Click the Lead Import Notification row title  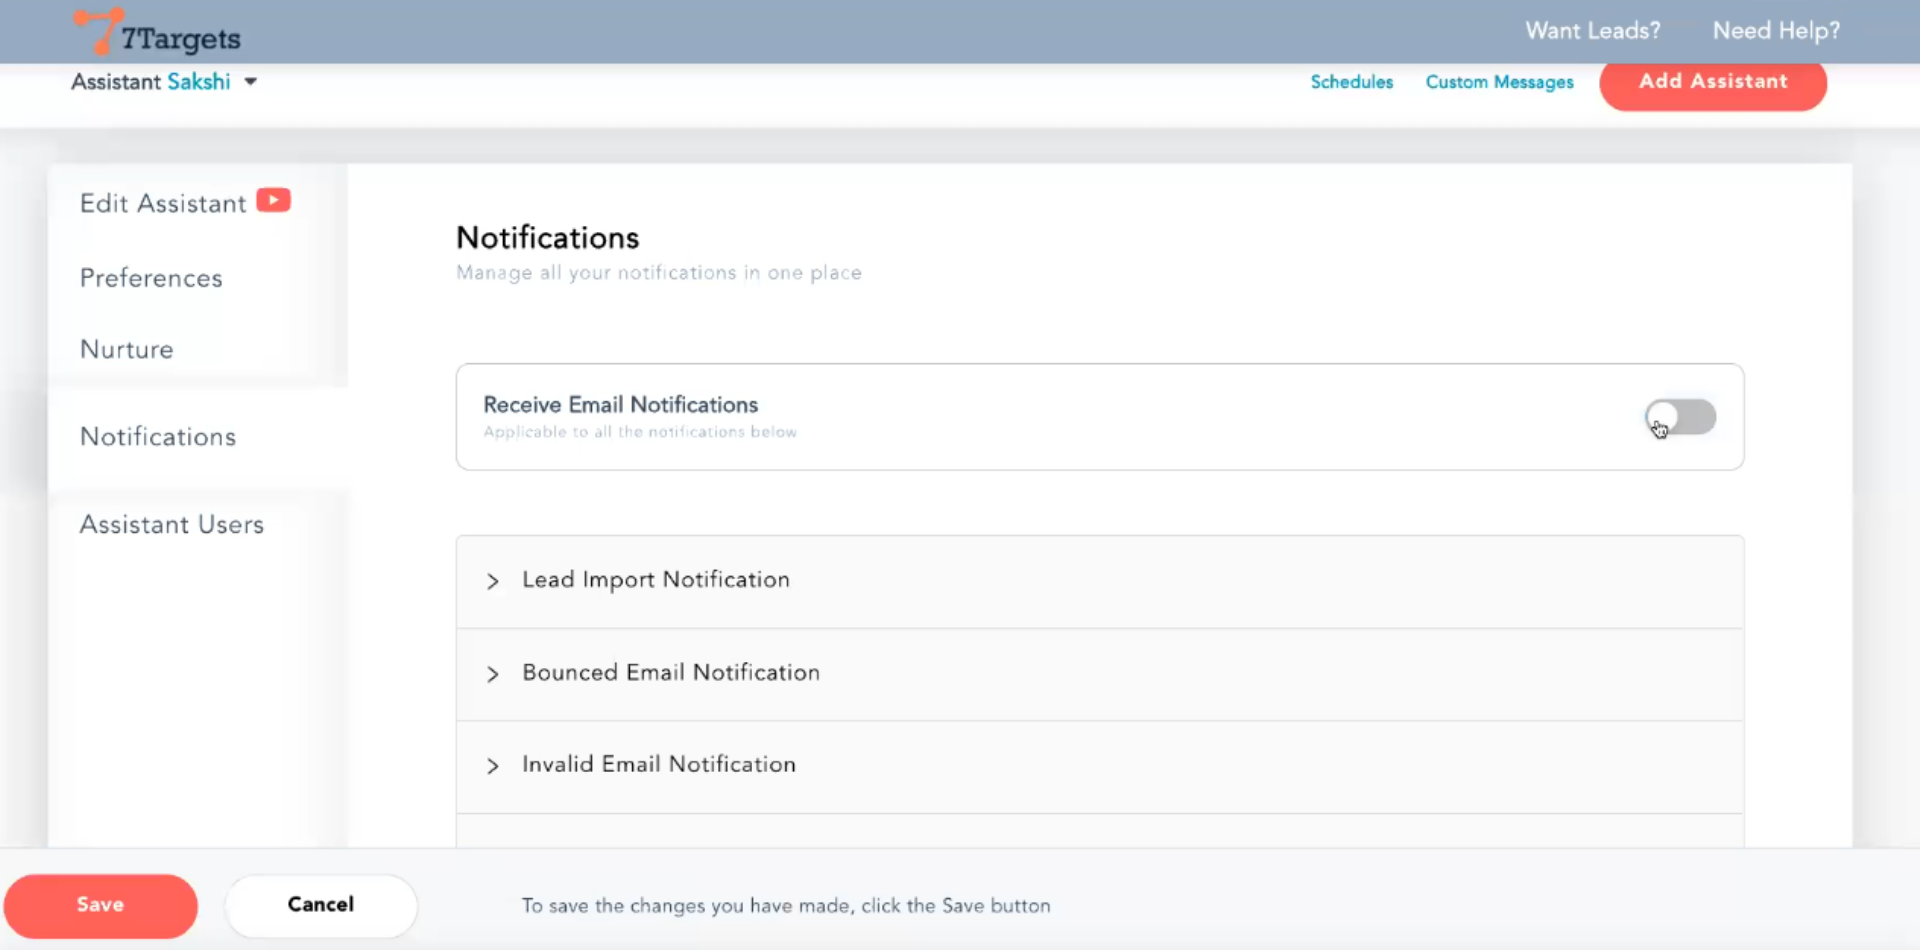[x=656, y=580]
